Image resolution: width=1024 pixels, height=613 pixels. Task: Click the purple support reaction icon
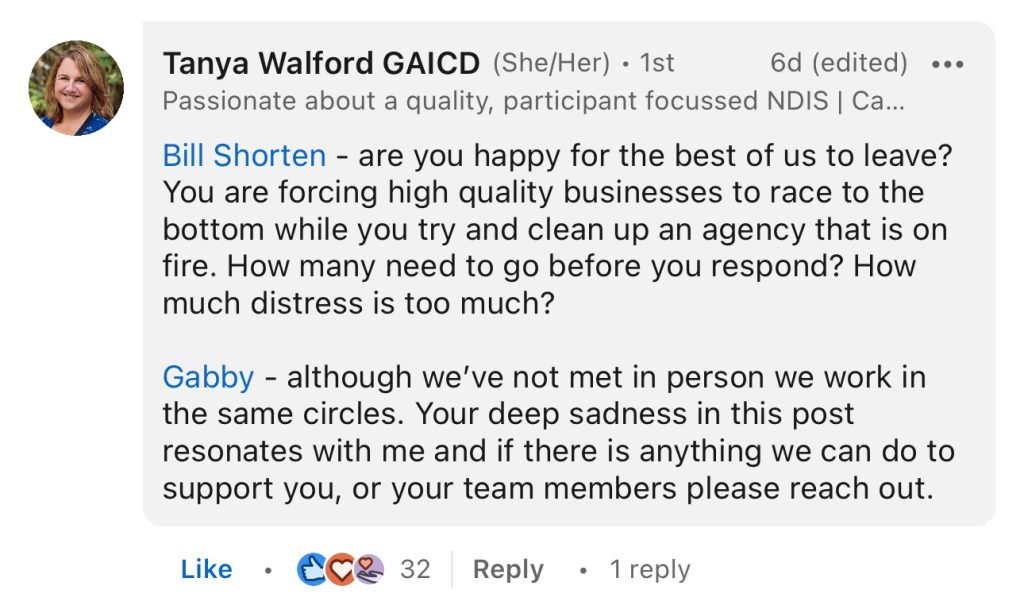[x=369, y=569]
